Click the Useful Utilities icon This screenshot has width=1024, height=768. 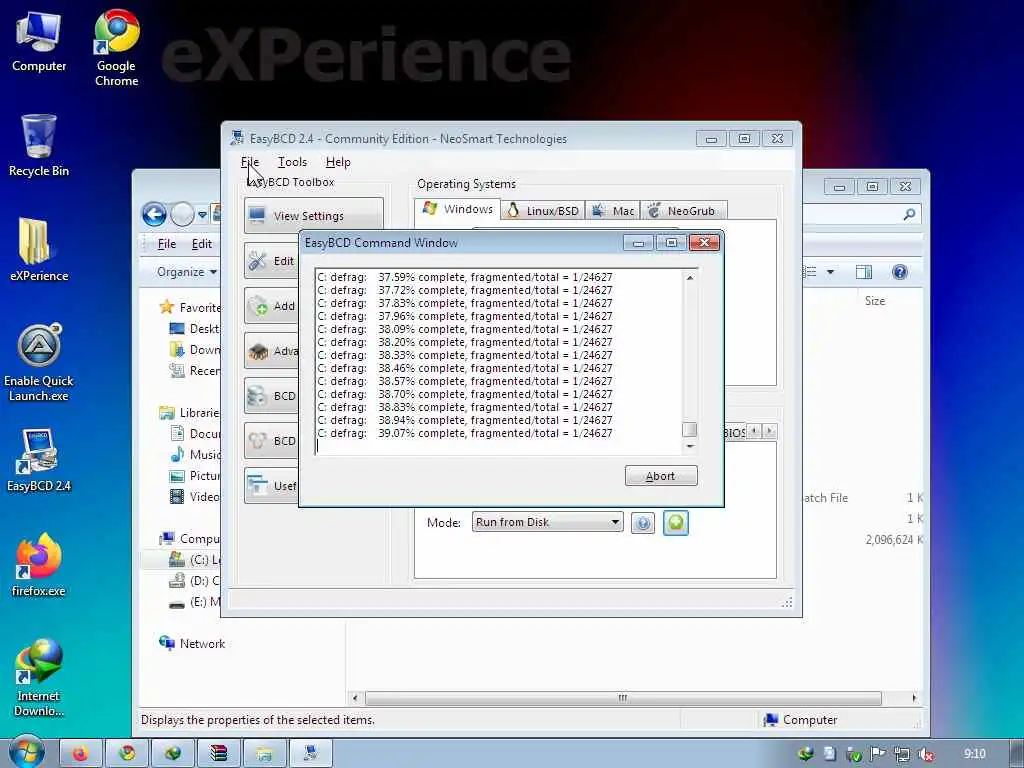coord(257,486)
